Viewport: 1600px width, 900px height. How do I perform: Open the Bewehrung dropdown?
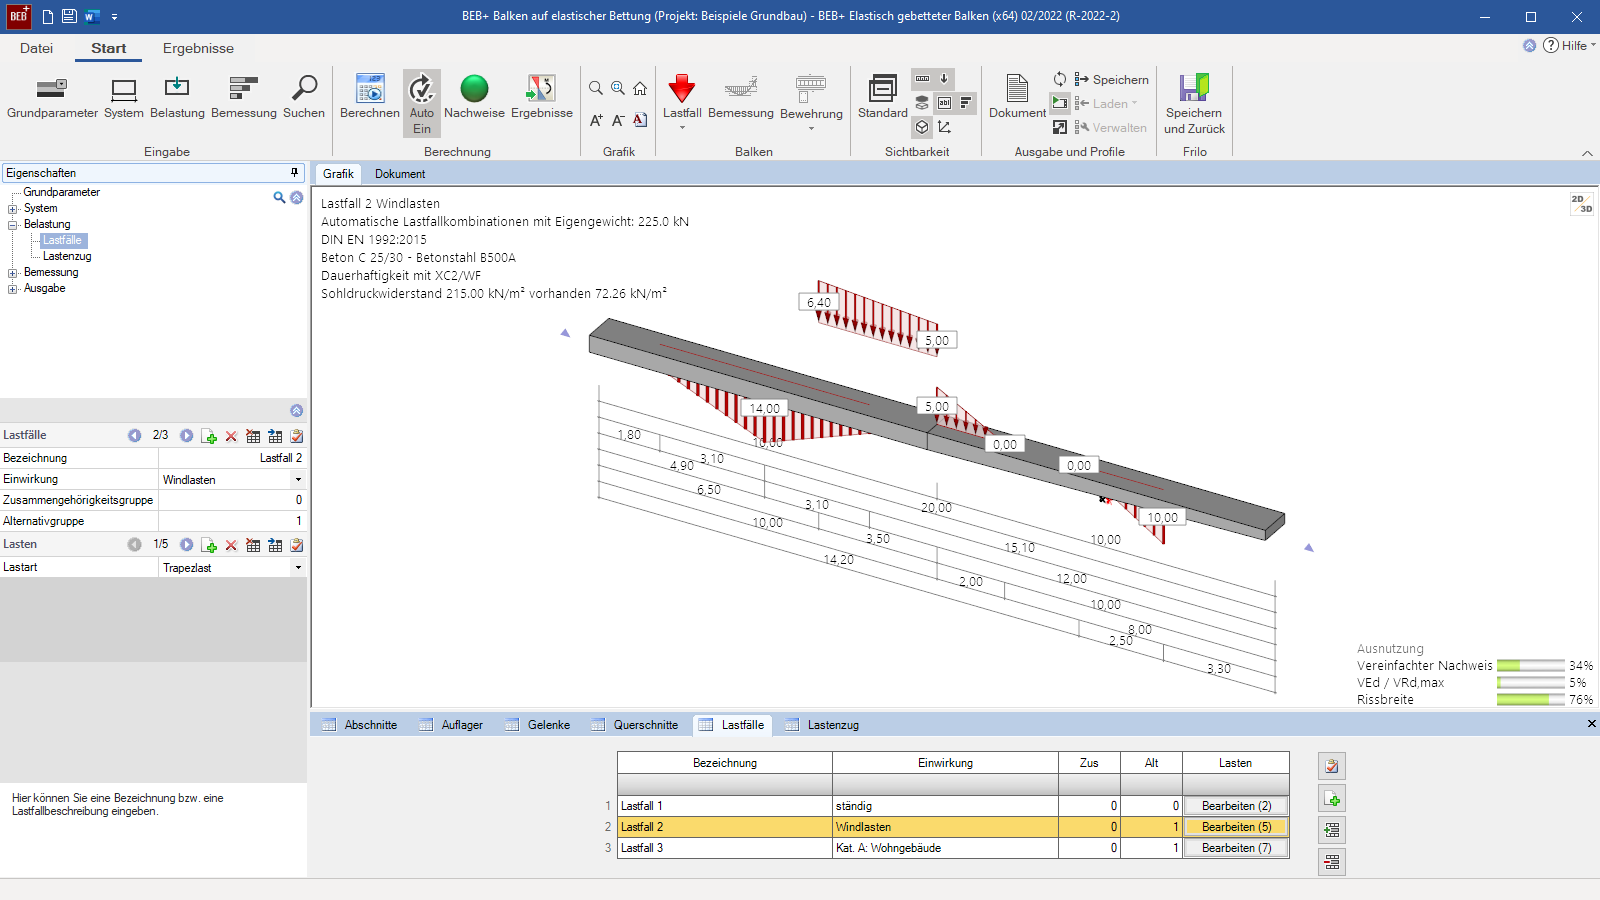point(811,102)
